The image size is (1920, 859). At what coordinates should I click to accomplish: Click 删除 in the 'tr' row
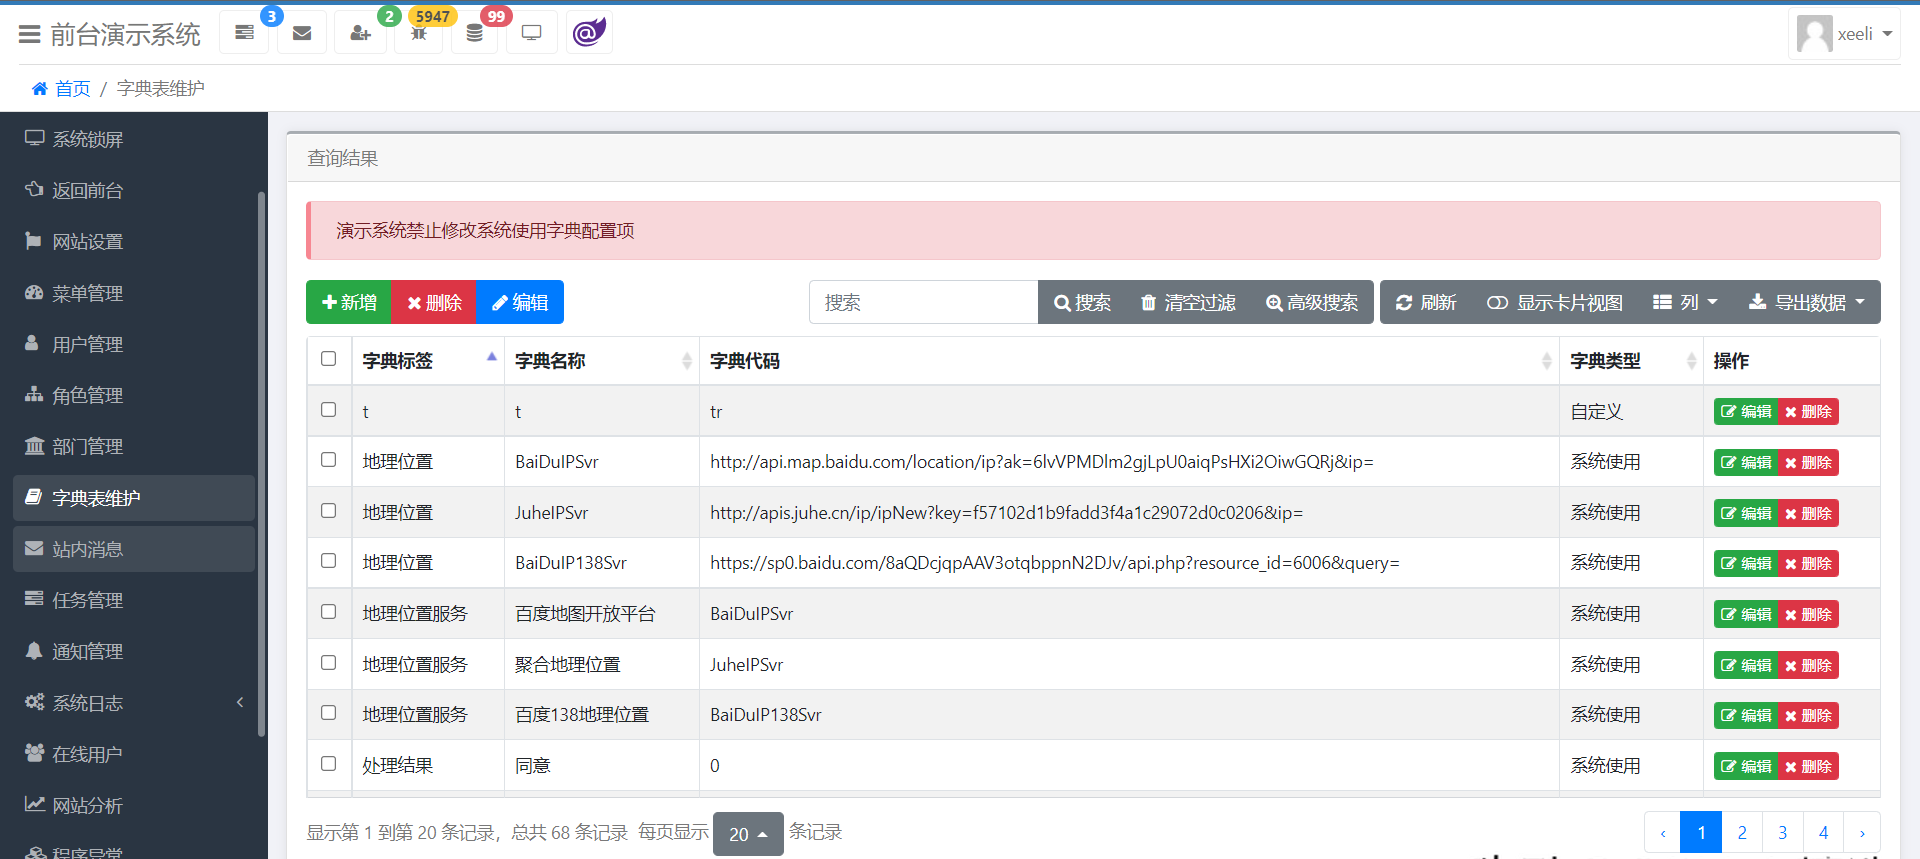[x=1808, y=412]
